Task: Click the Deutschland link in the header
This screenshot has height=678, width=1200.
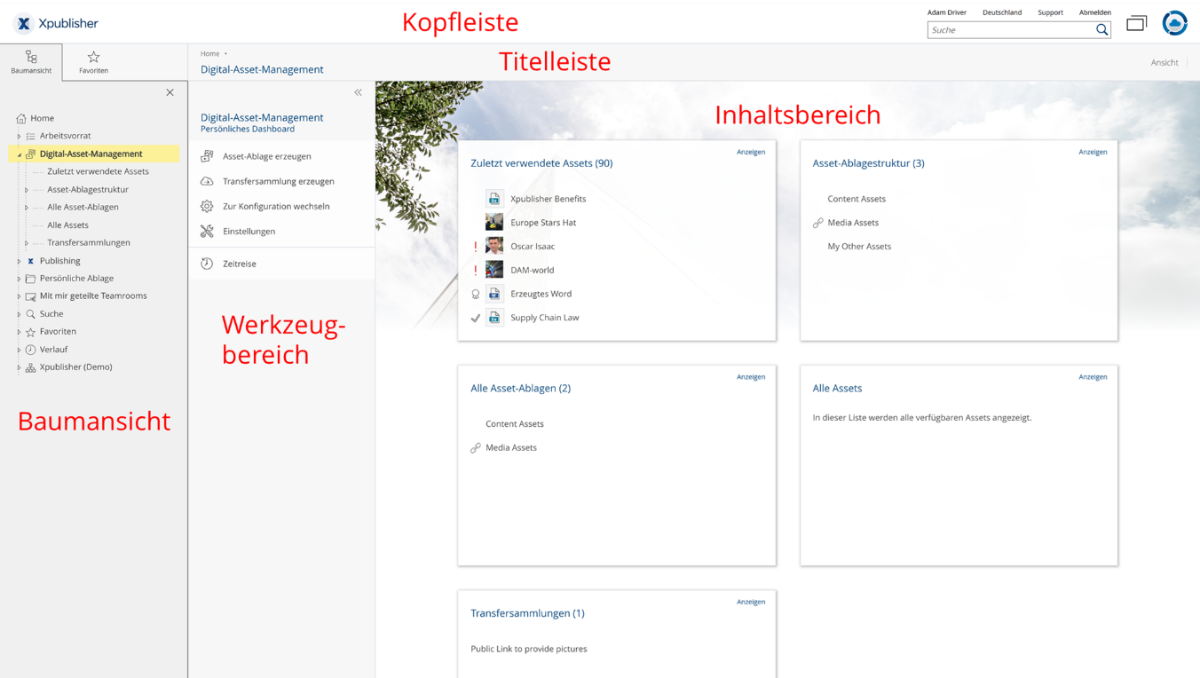Action: pyautogui.click(x=1002, y=12)
